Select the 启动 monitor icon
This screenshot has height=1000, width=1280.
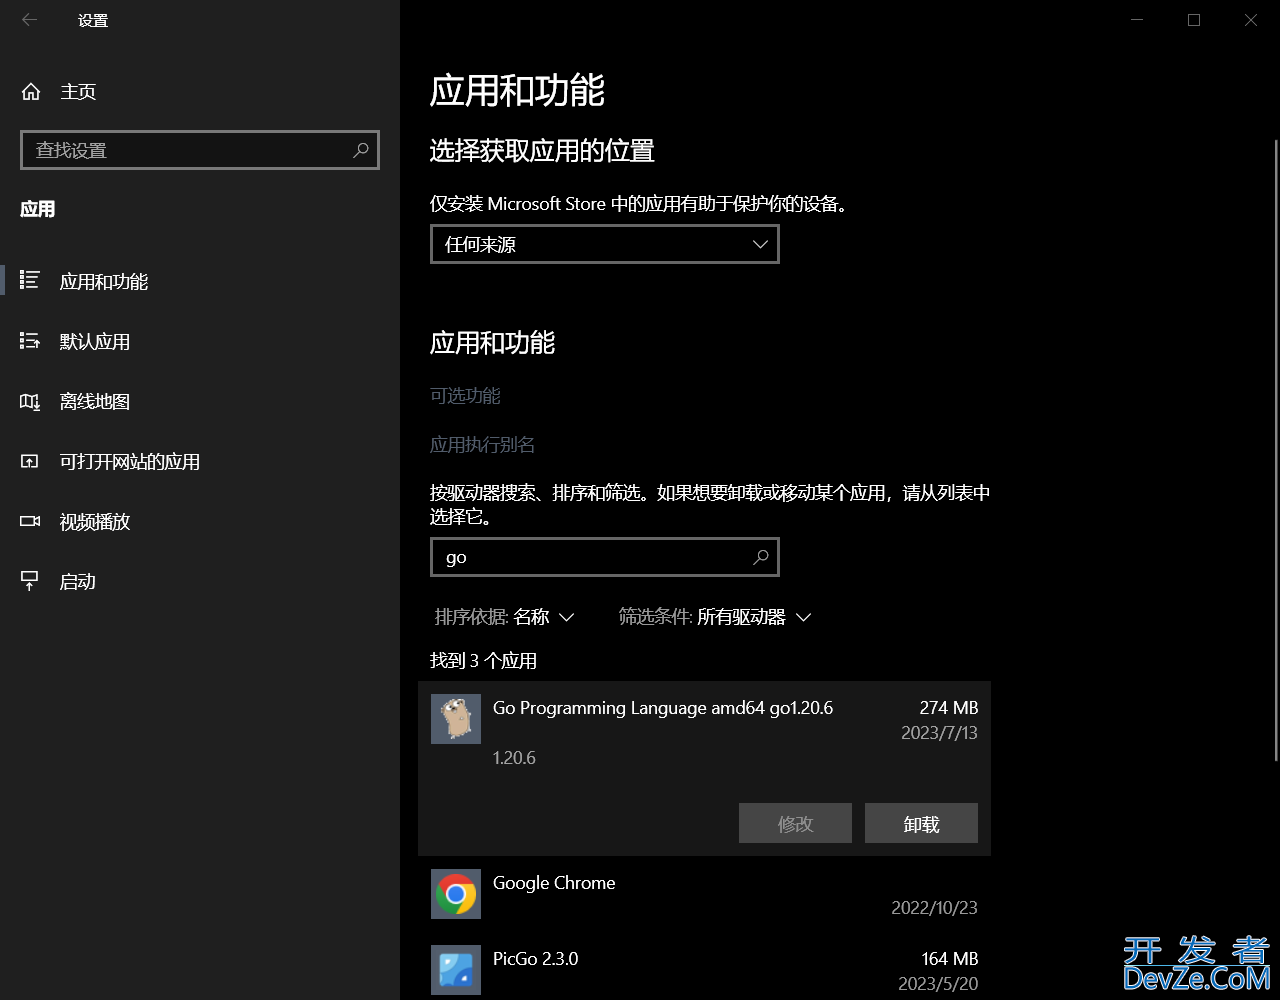[30, 581]
